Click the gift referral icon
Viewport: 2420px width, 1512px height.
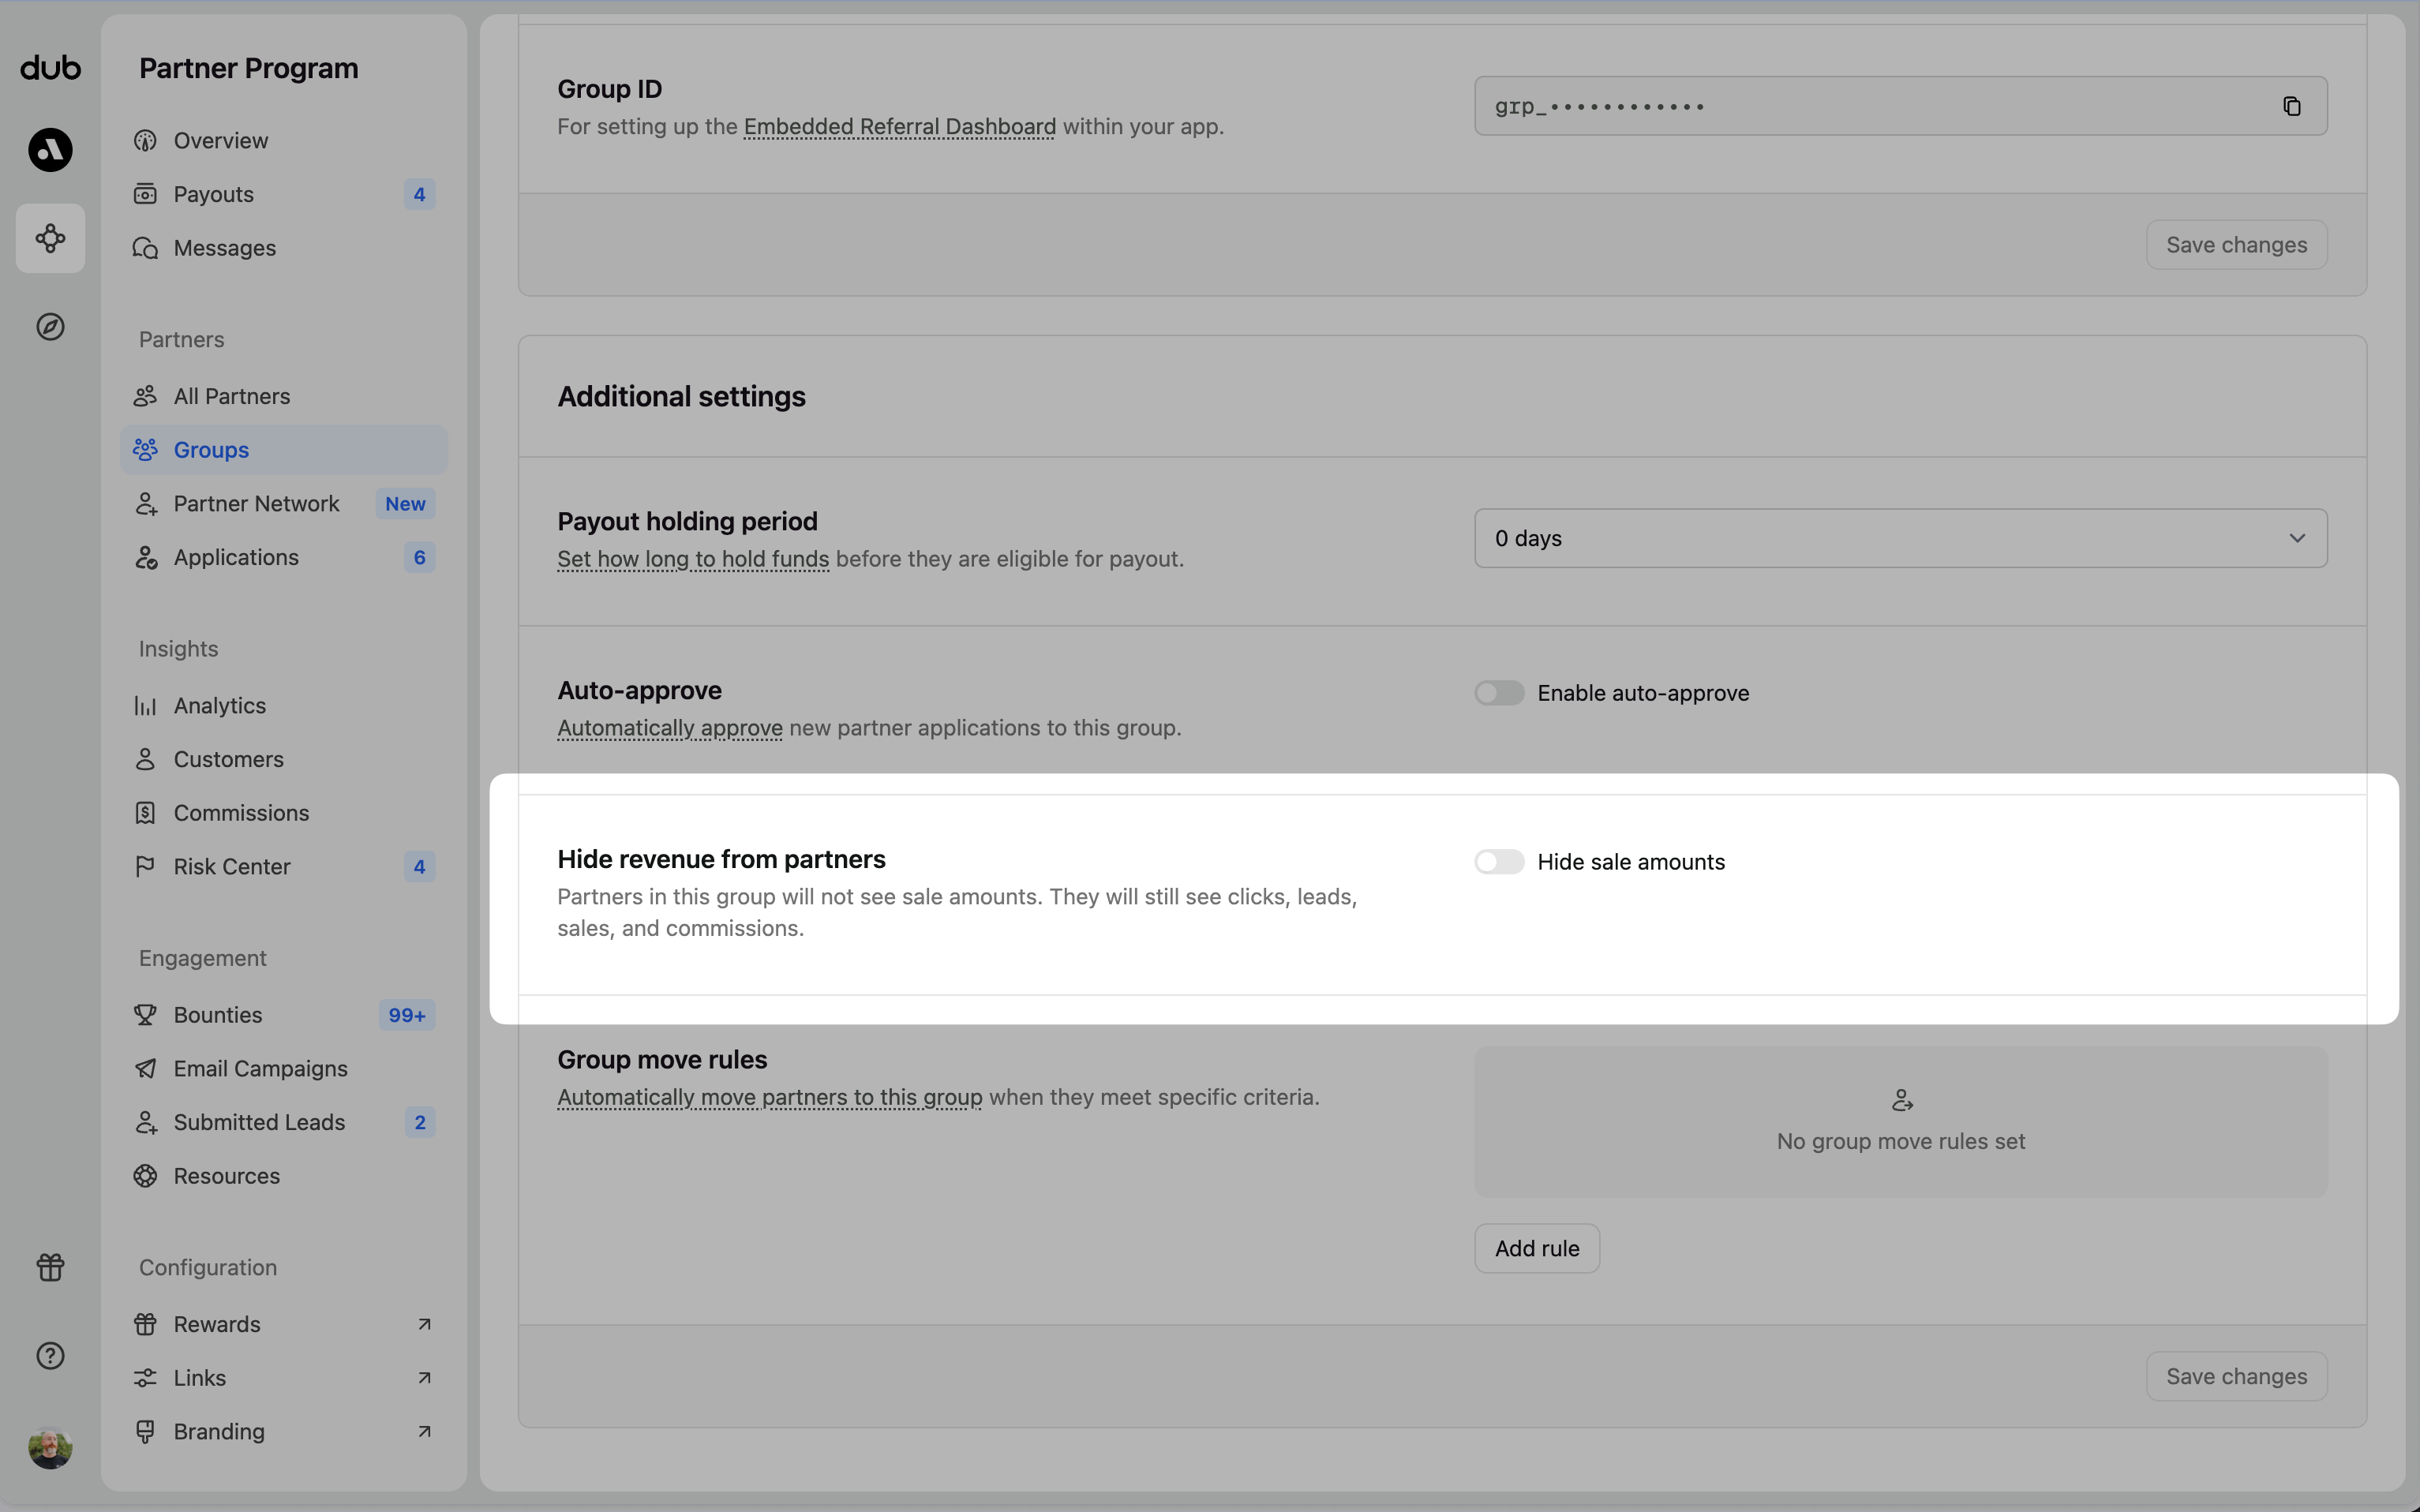click(x=50, y=1267)
